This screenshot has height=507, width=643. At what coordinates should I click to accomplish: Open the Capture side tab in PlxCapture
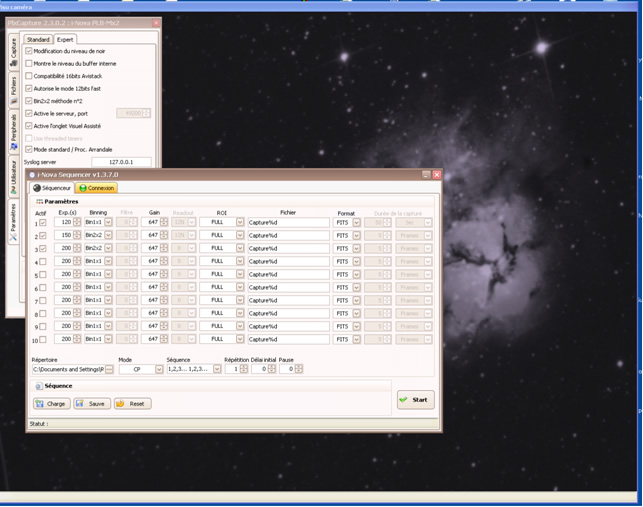tap(14, 52)
